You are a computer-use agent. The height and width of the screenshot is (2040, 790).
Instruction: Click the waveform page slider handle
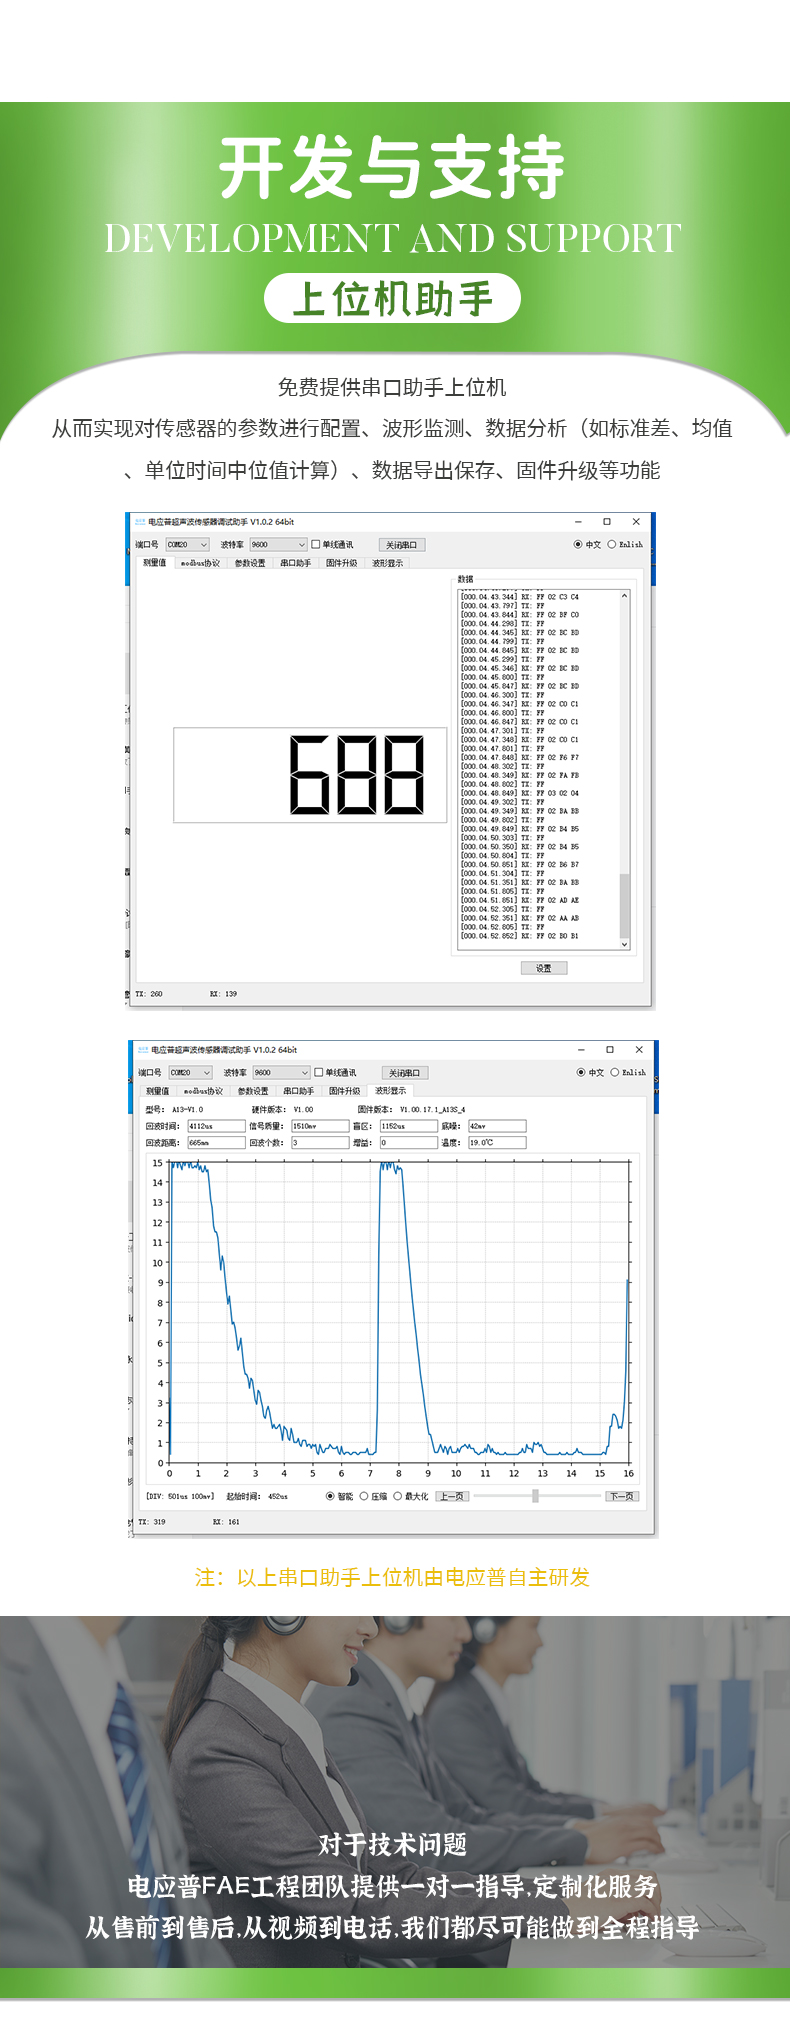536,1496
